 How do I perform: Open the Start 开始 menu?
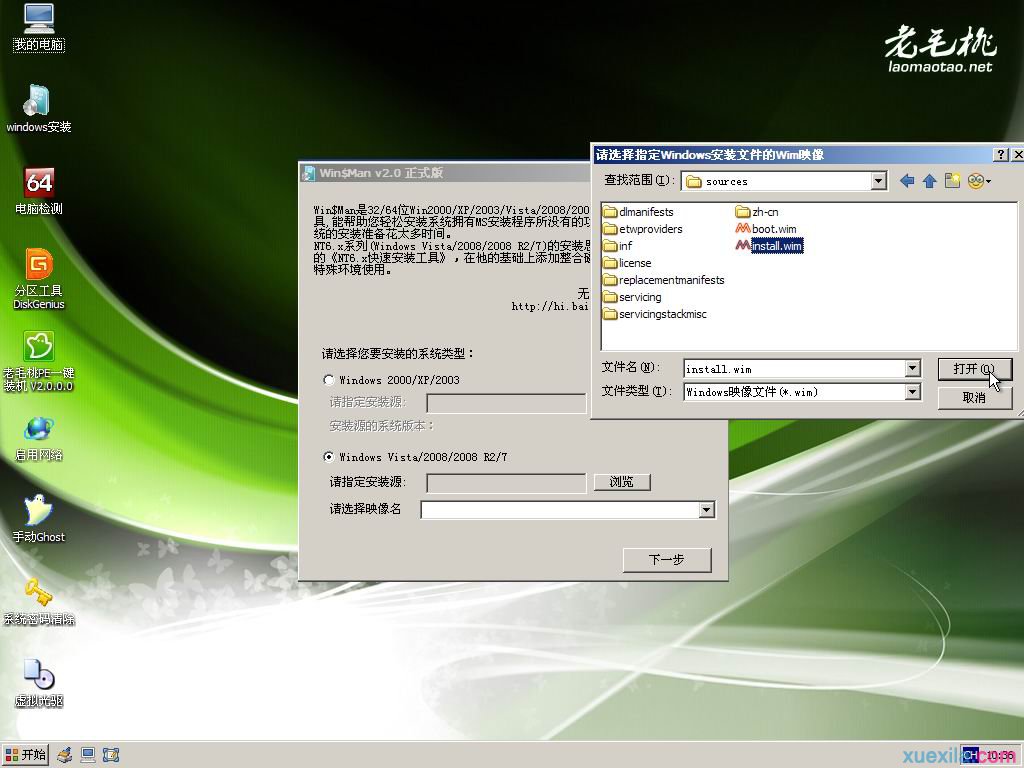coord(24,755)
